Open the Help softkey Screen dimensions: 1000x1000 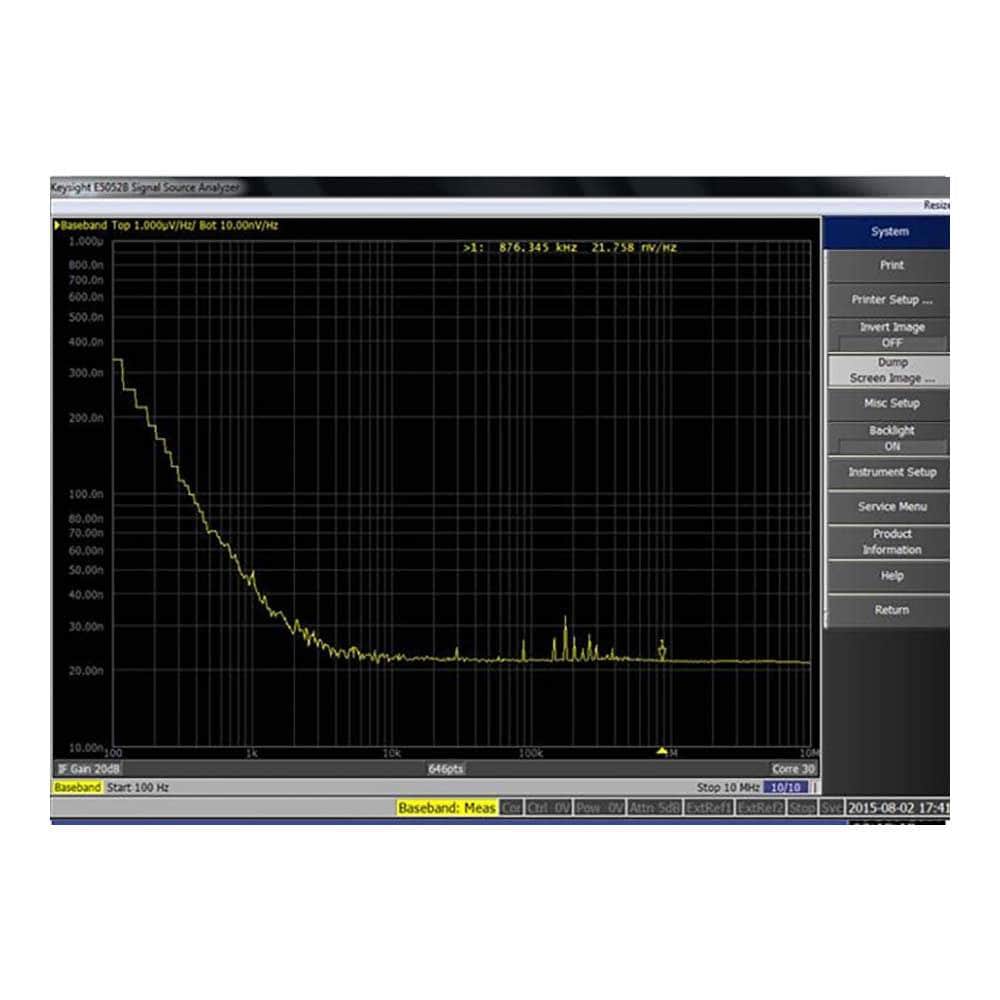click(x=891, y=576)
